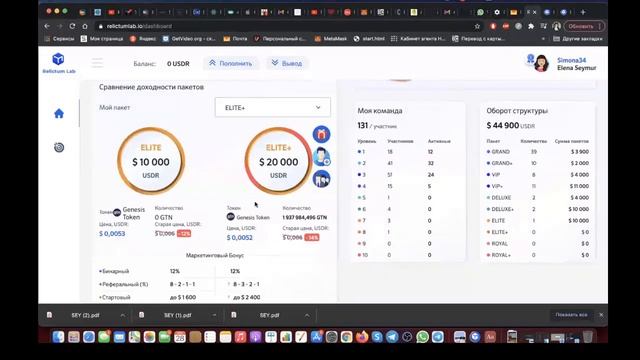Open Finder in the Dock
Image resolution: width=640 pixels, height=360 pixels.
(x=58, y=337)
